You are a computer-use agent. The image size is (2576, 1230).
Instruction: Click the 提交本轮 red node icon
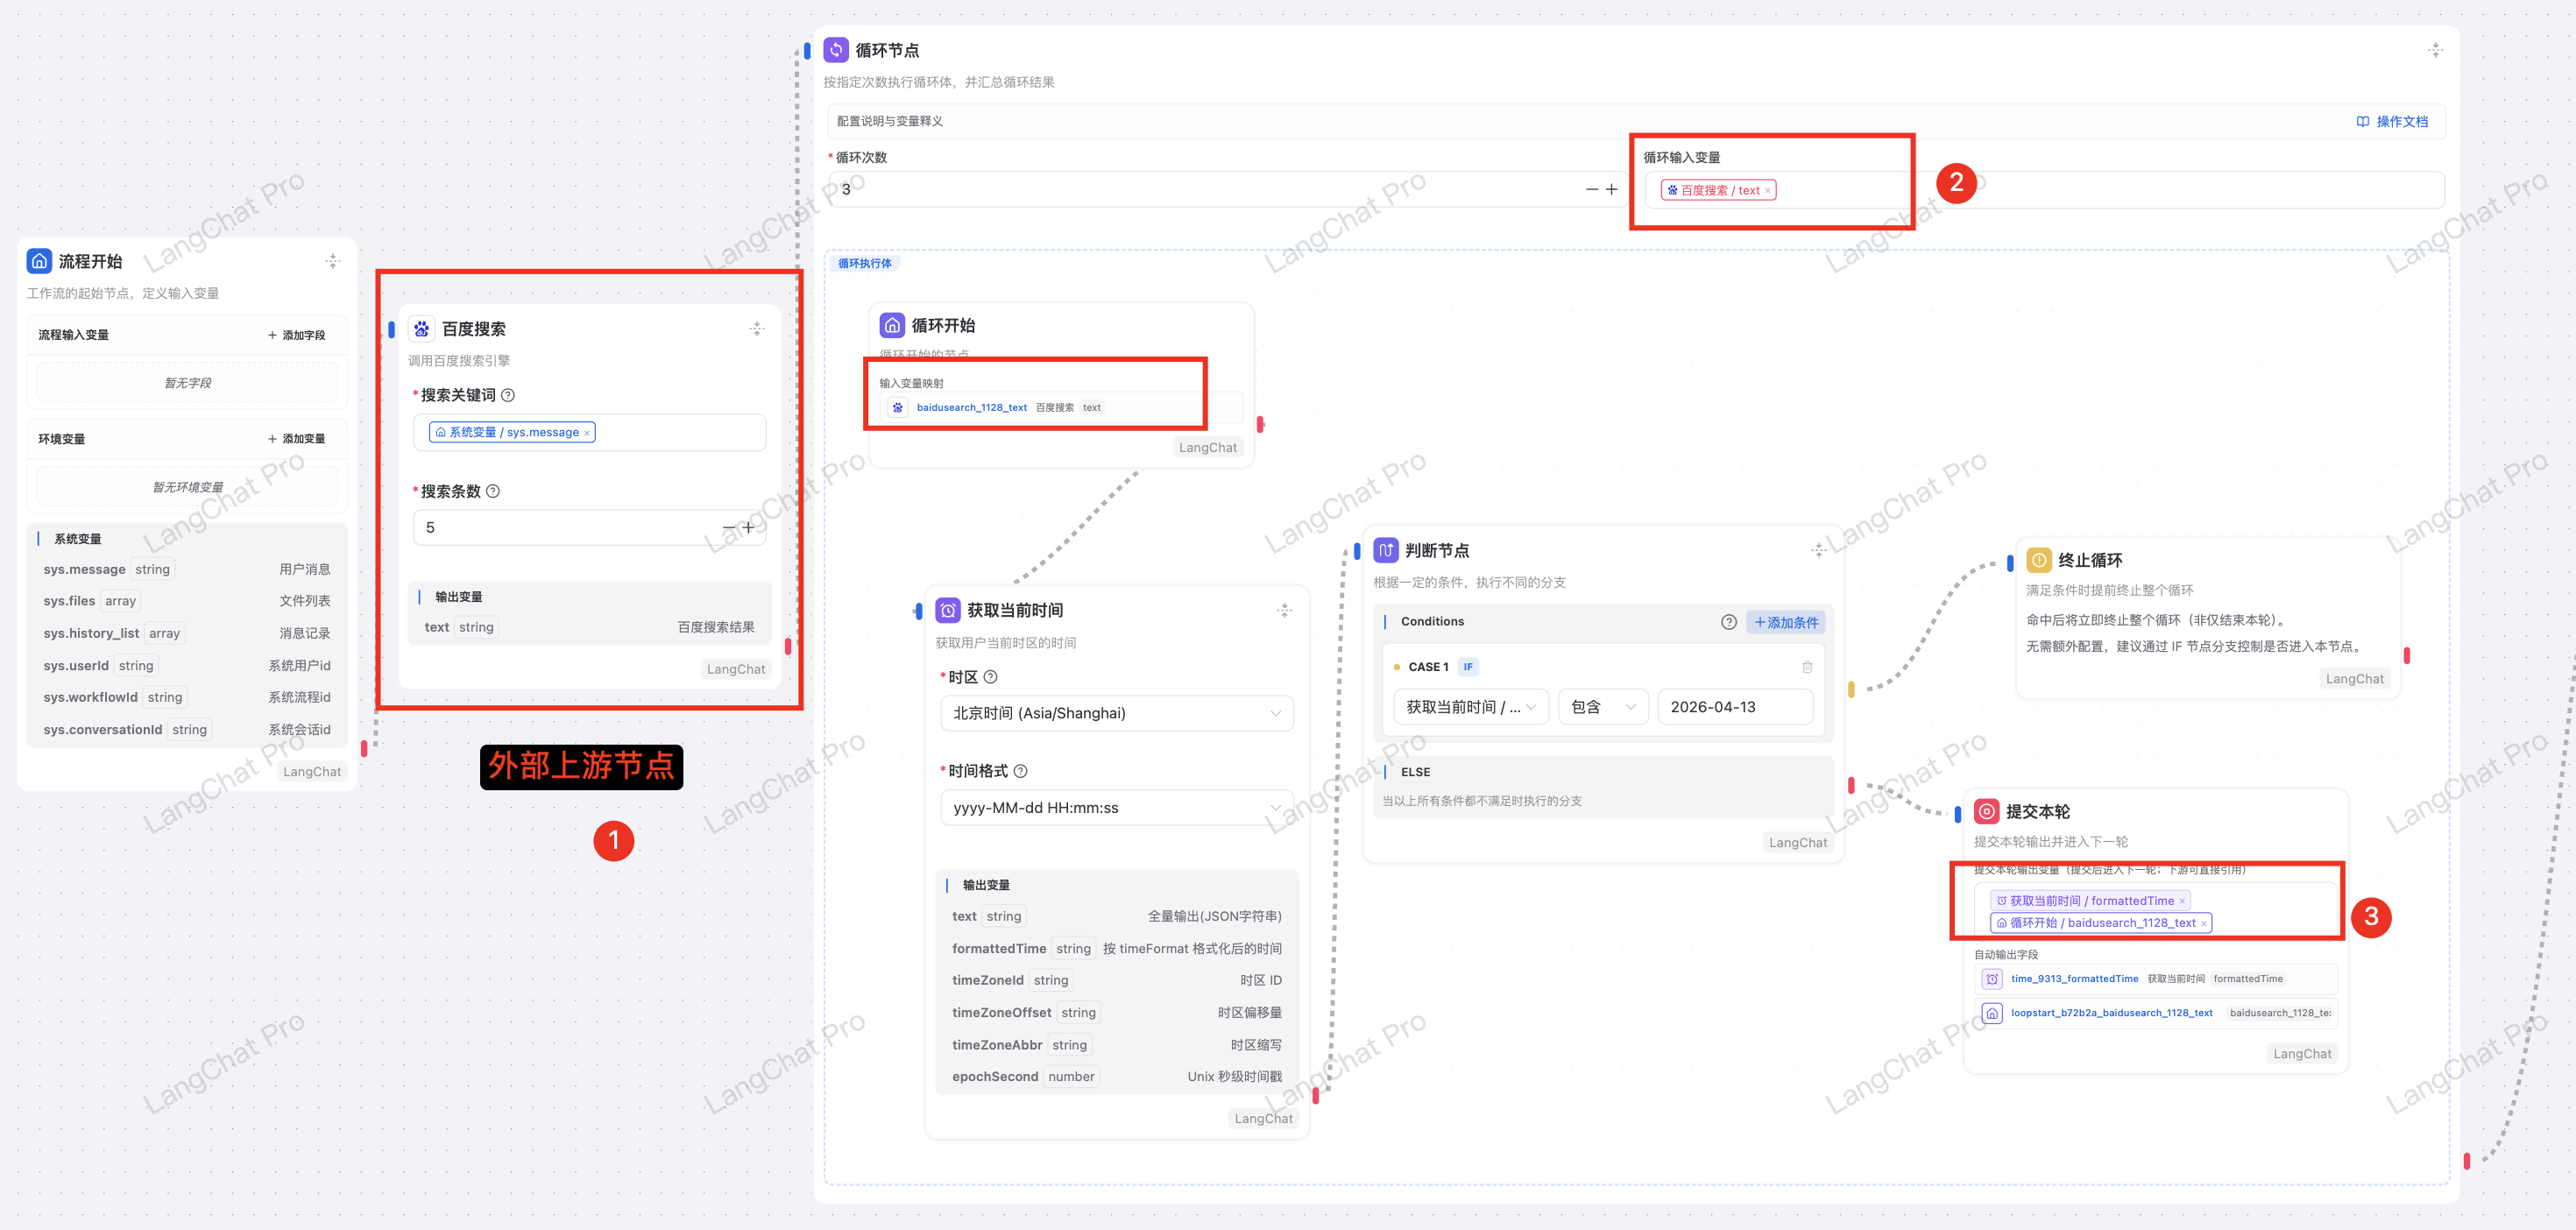(1986, 811)
